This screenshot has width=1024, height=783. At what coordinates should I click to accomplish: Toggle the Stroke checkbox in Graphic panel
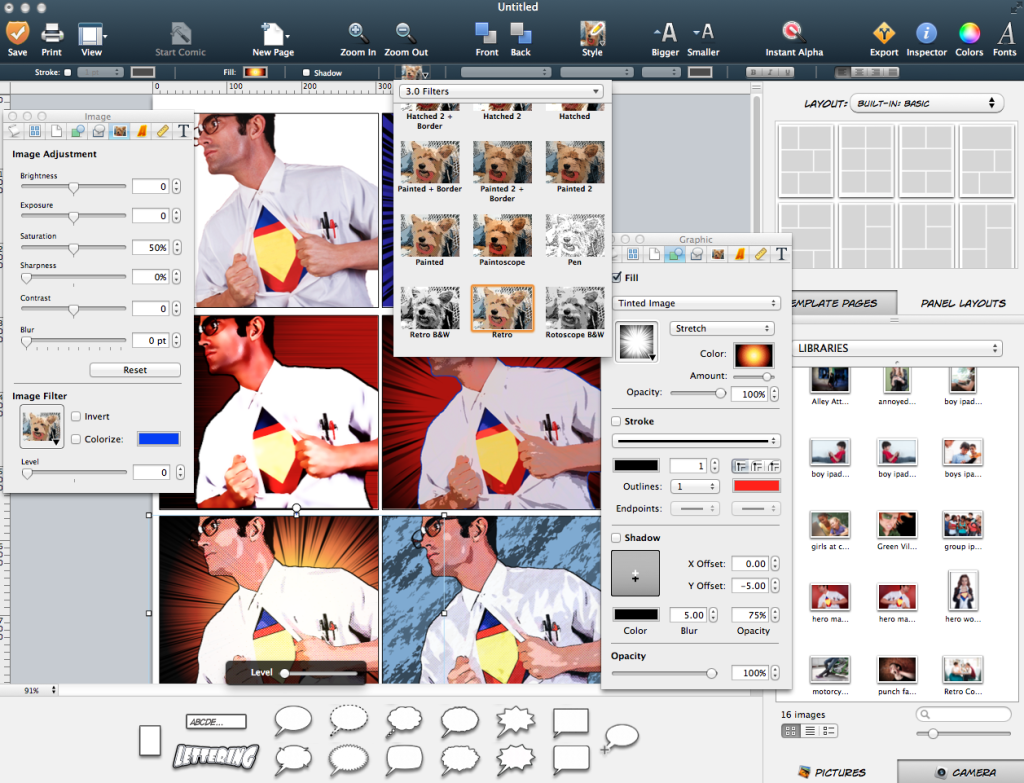616,422
